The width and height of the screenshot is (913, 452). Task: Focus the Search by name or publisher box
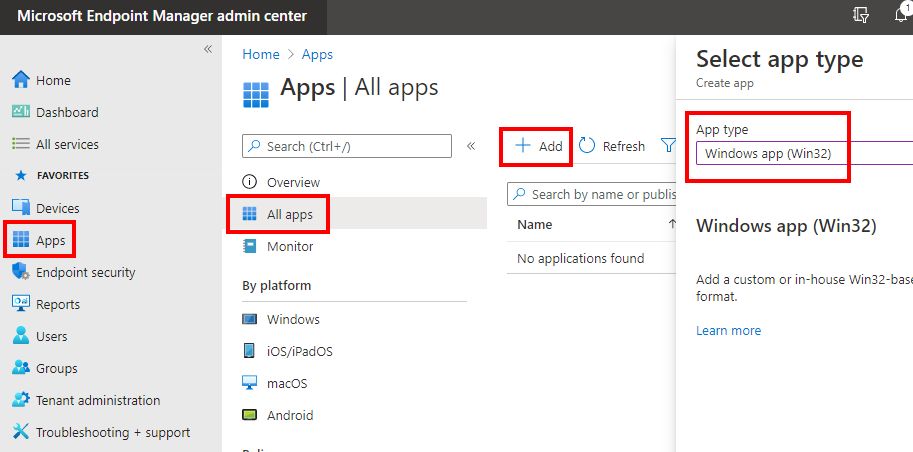(592, 194)
